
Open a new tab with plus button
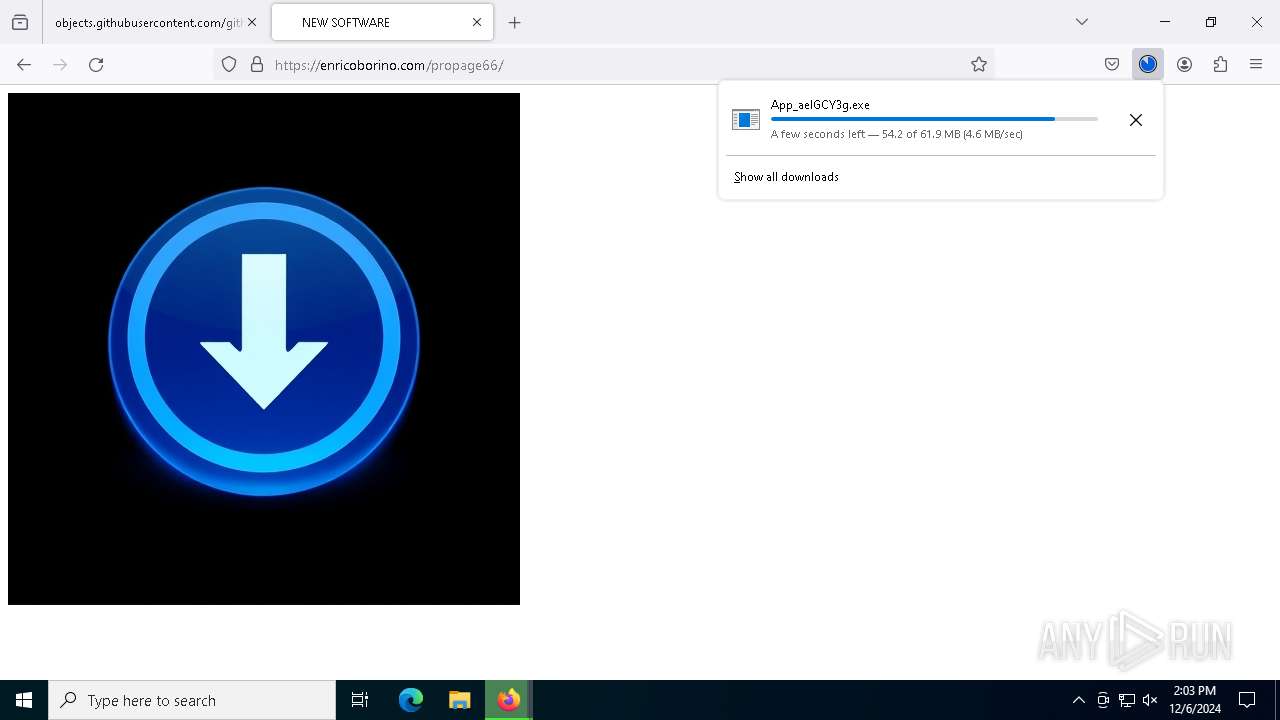point(515,22)
